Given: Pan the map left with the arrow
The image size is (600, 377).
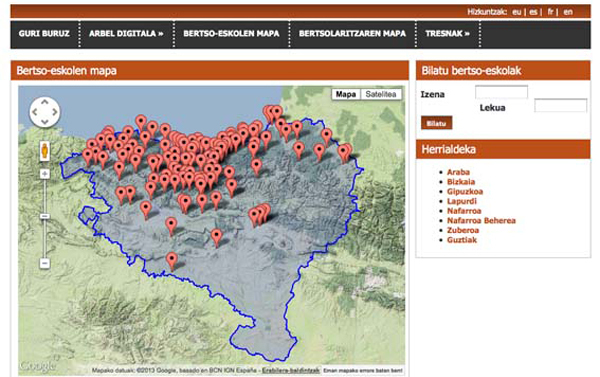Looking at the screenshot, I should coord(35,112).
